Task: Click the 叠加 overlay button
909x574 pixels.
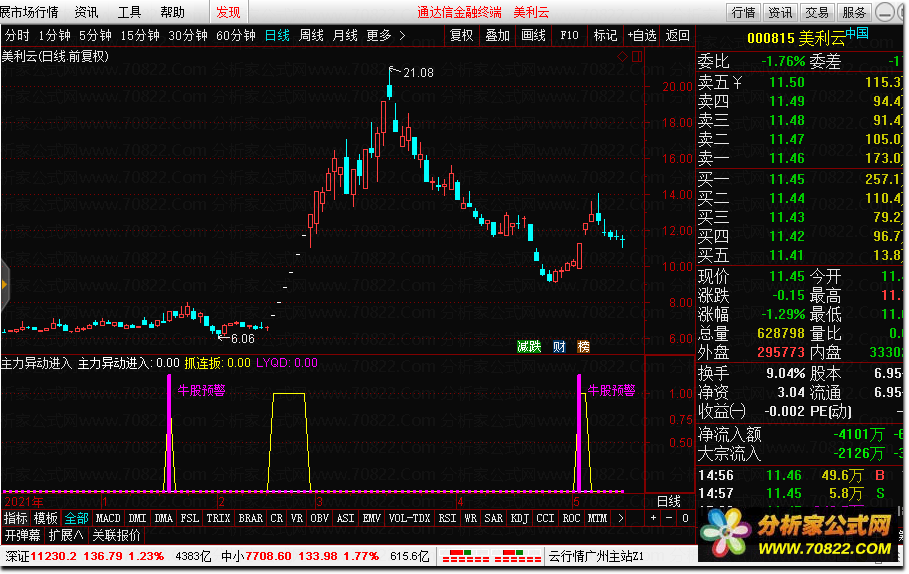Action: [x=497, y=35]
